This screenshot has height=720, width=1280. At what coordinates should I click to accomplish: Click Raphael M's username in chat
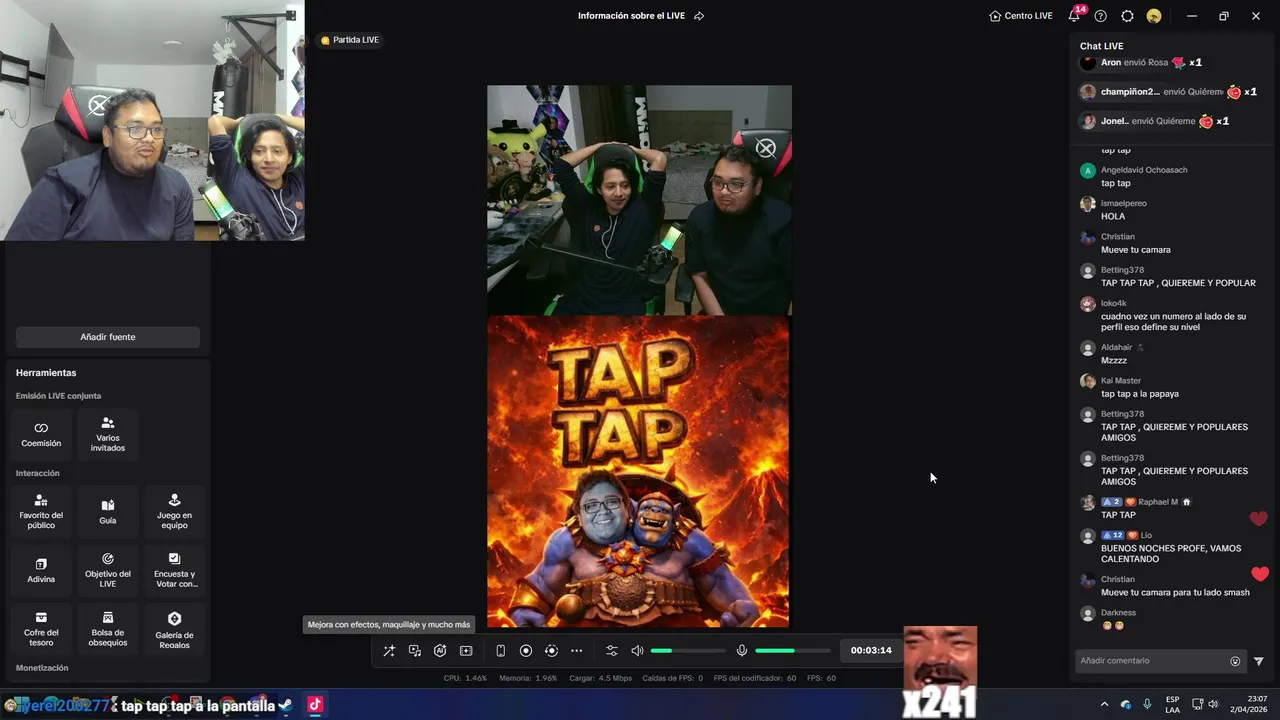pos(1157,502)
